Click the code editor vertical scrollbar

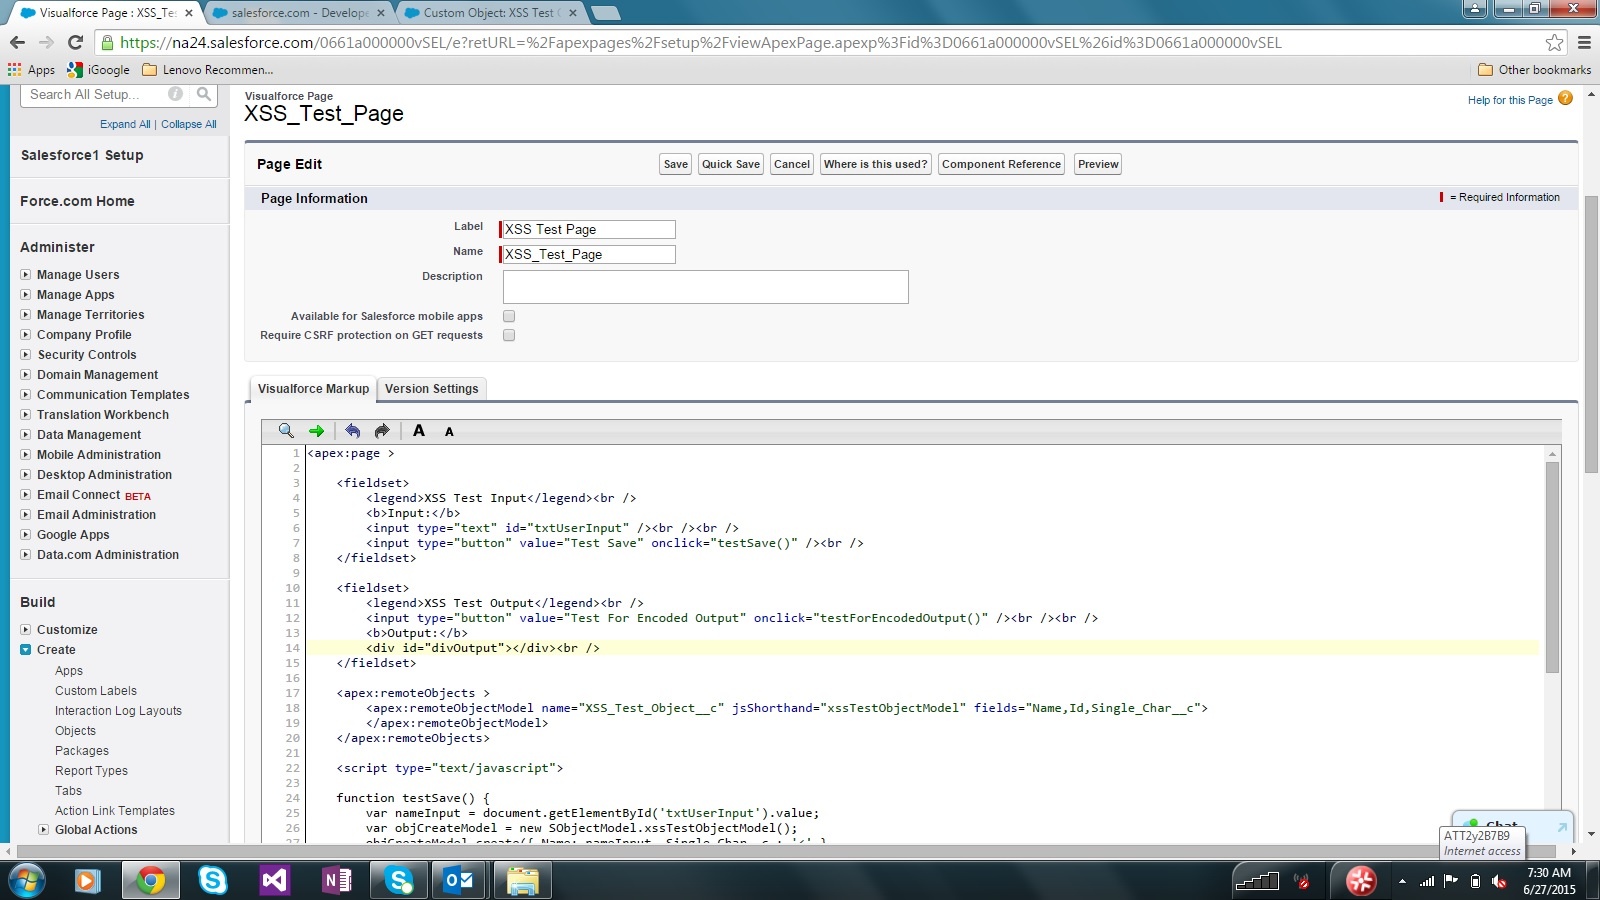coord(1552,568)
